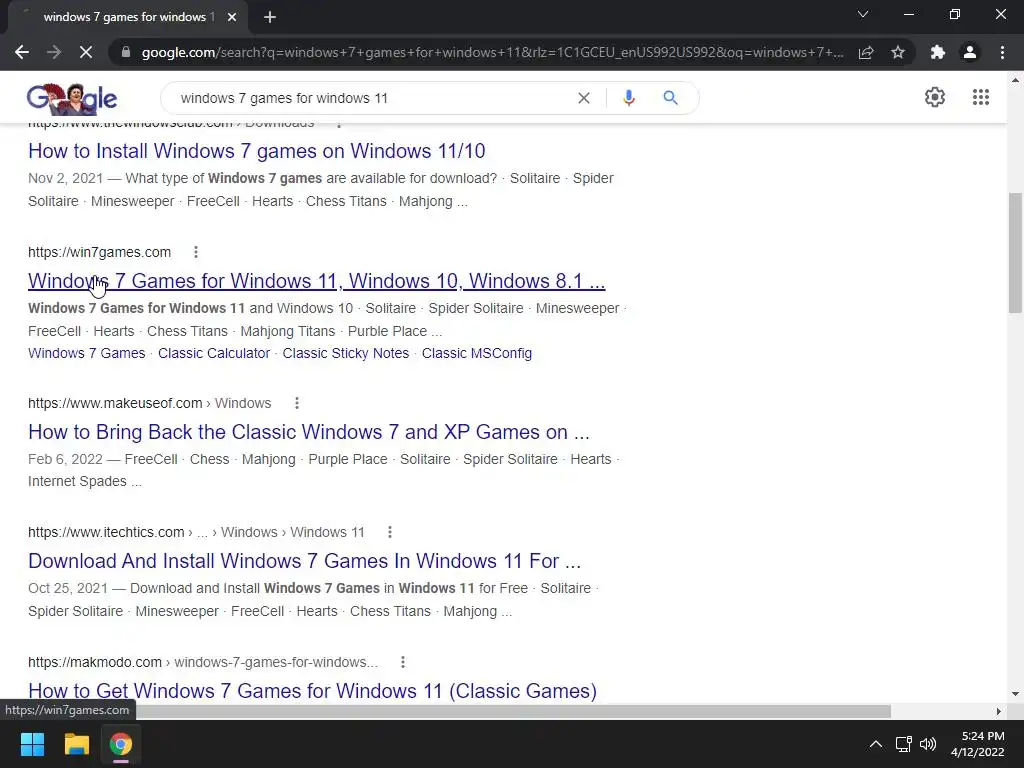Open Download And Install Windows 7 Games result

[304, 561]
